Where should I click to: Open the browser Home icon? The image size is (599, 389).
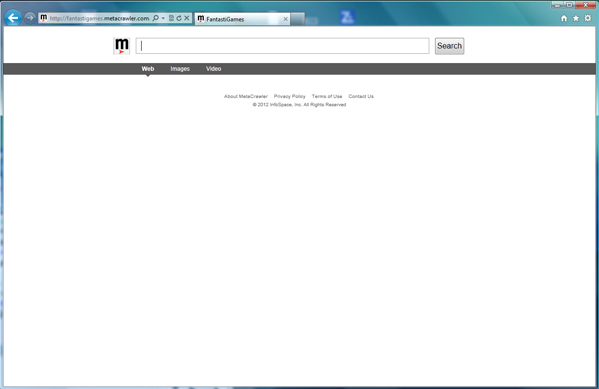click(x=564, y=18)
